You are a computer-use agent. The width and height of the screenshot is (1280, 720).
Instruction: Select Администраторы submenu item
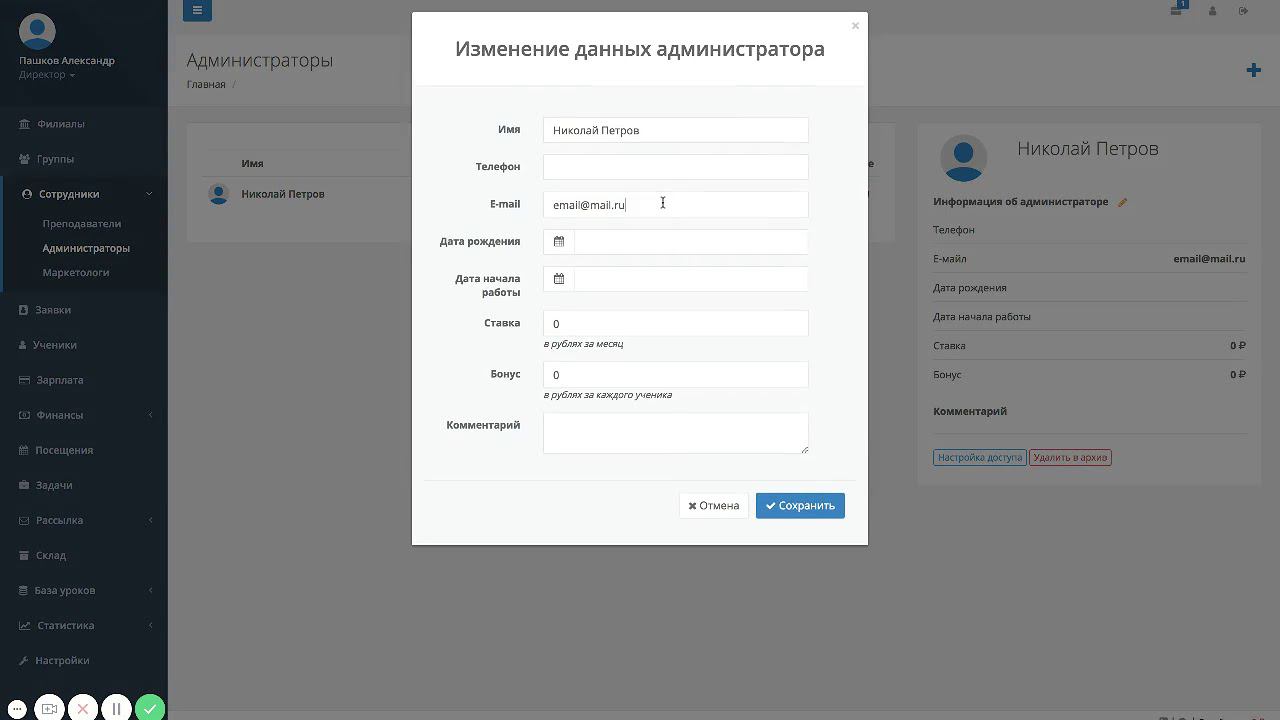86,248
